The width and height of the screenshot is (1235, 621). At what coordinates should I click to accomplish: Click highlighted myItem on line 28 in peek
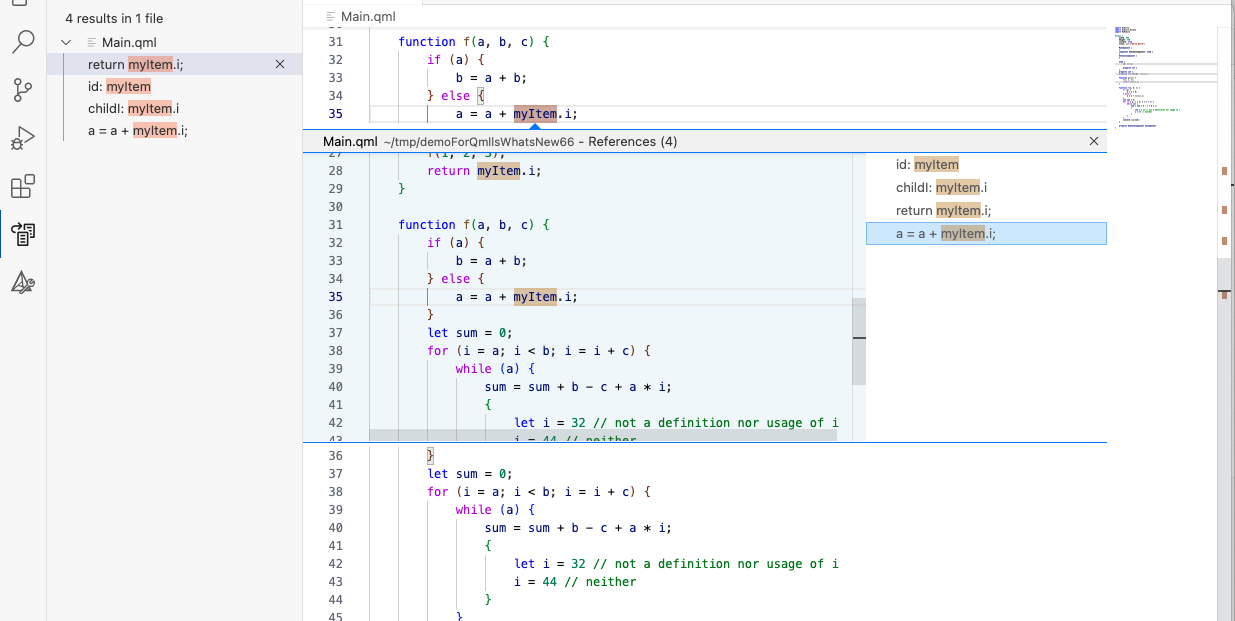pos(497,171)
